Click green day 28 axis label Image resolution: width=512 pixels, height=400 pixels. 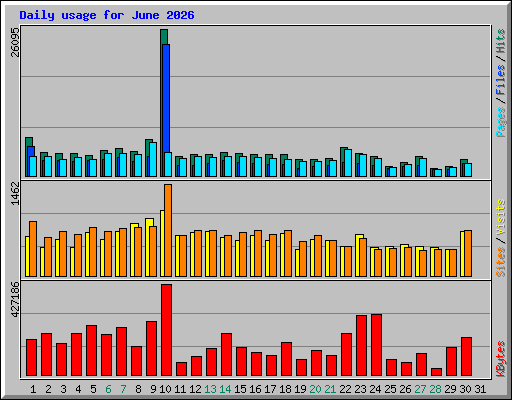[x=435, y=389]
